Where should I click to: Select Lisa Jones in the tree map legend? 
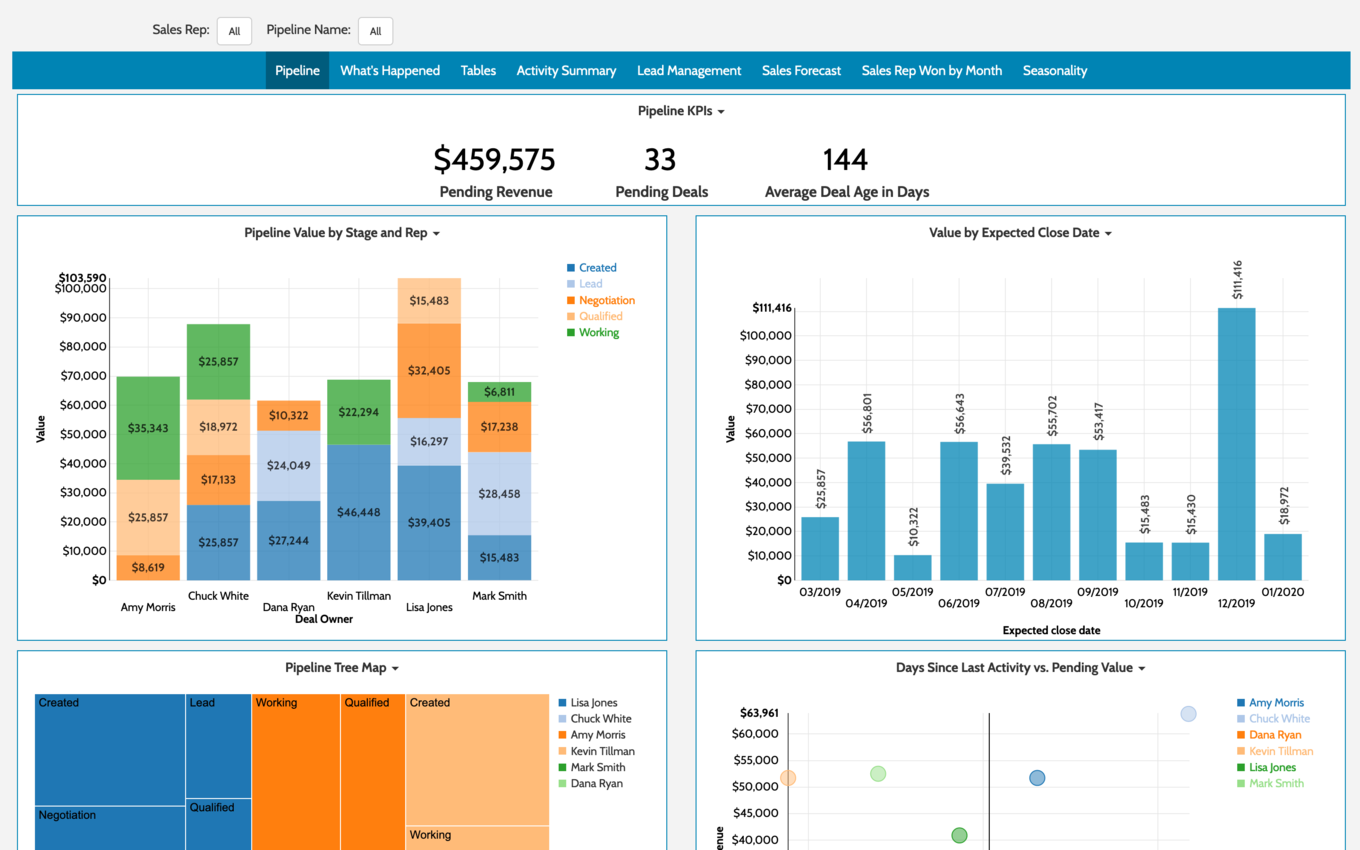click(594, 703)
